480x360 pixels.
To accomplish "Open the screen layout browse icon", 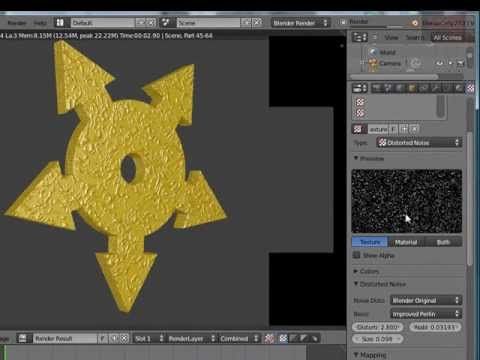I will coord(60,23).
